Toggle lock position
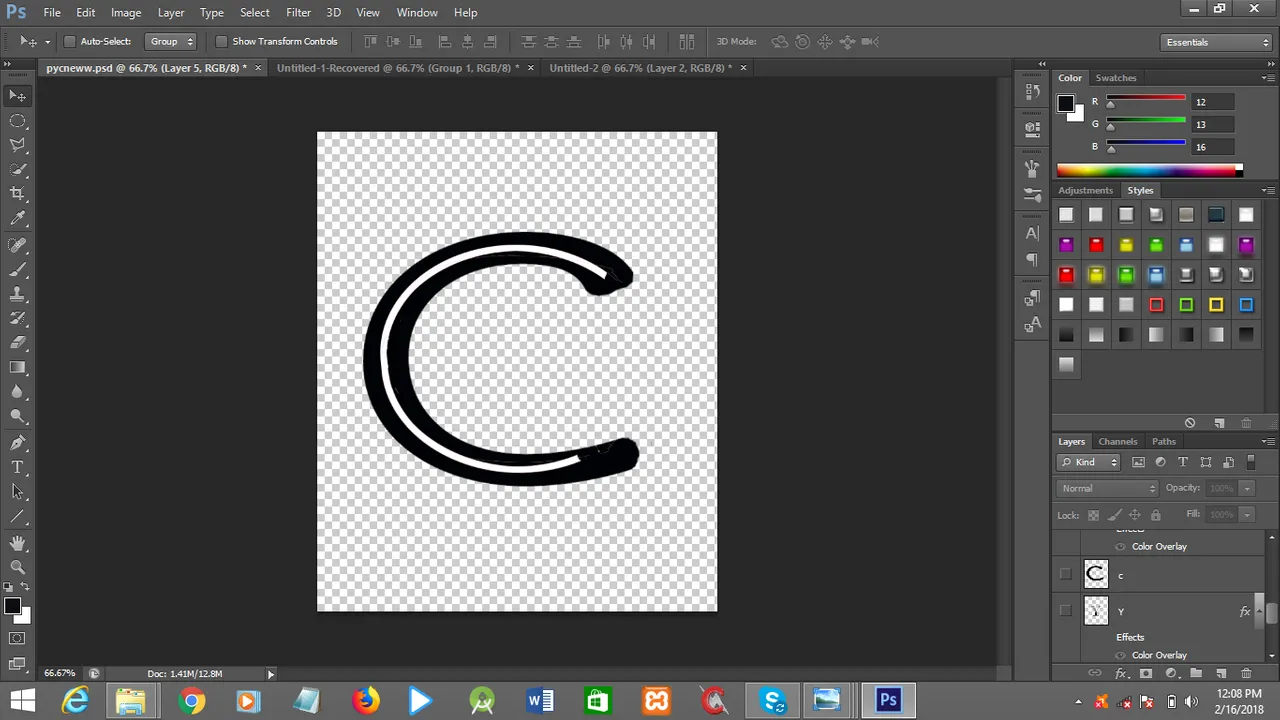 [x=1135, y=516]
